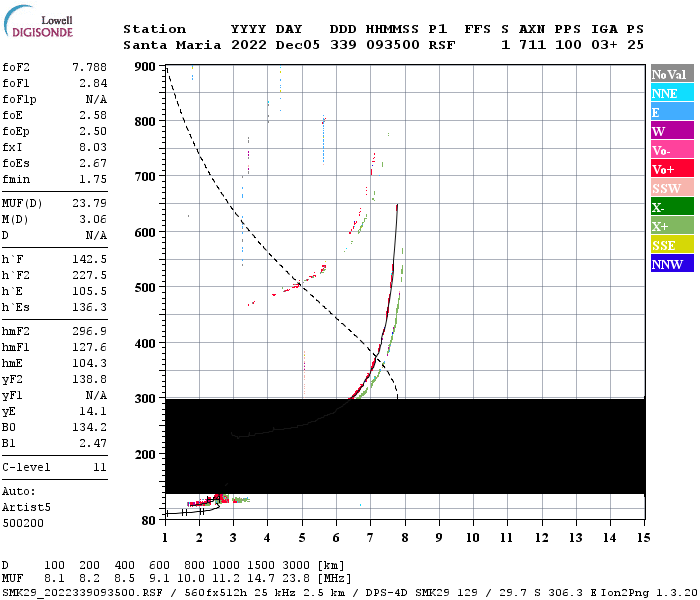This screenshot has width=700, height=600.
Task: Click the h`Es value 136.3
Action: (89, 308)
